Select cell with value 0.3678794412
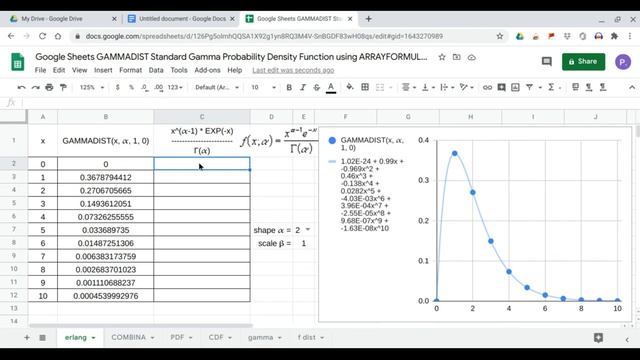The height and width of the screenshot is (360, 640). (106, 178)
